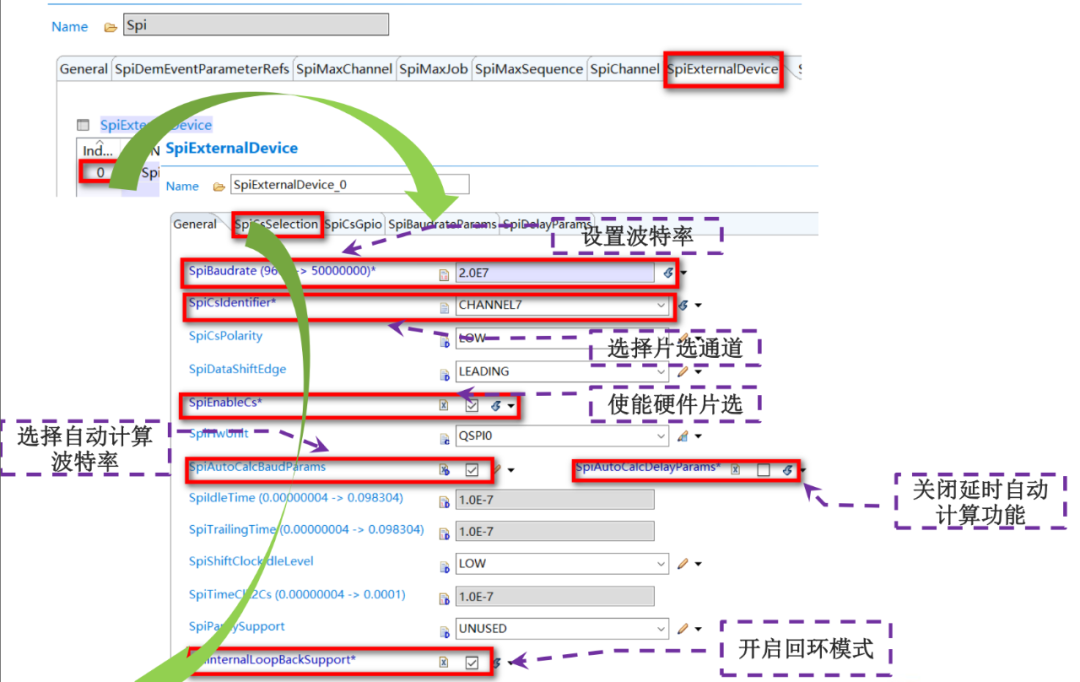The height and width of the screenshot is (682, 1080).
Task: Click the SpiBaudrate value type icon
Action: point(444,274)
